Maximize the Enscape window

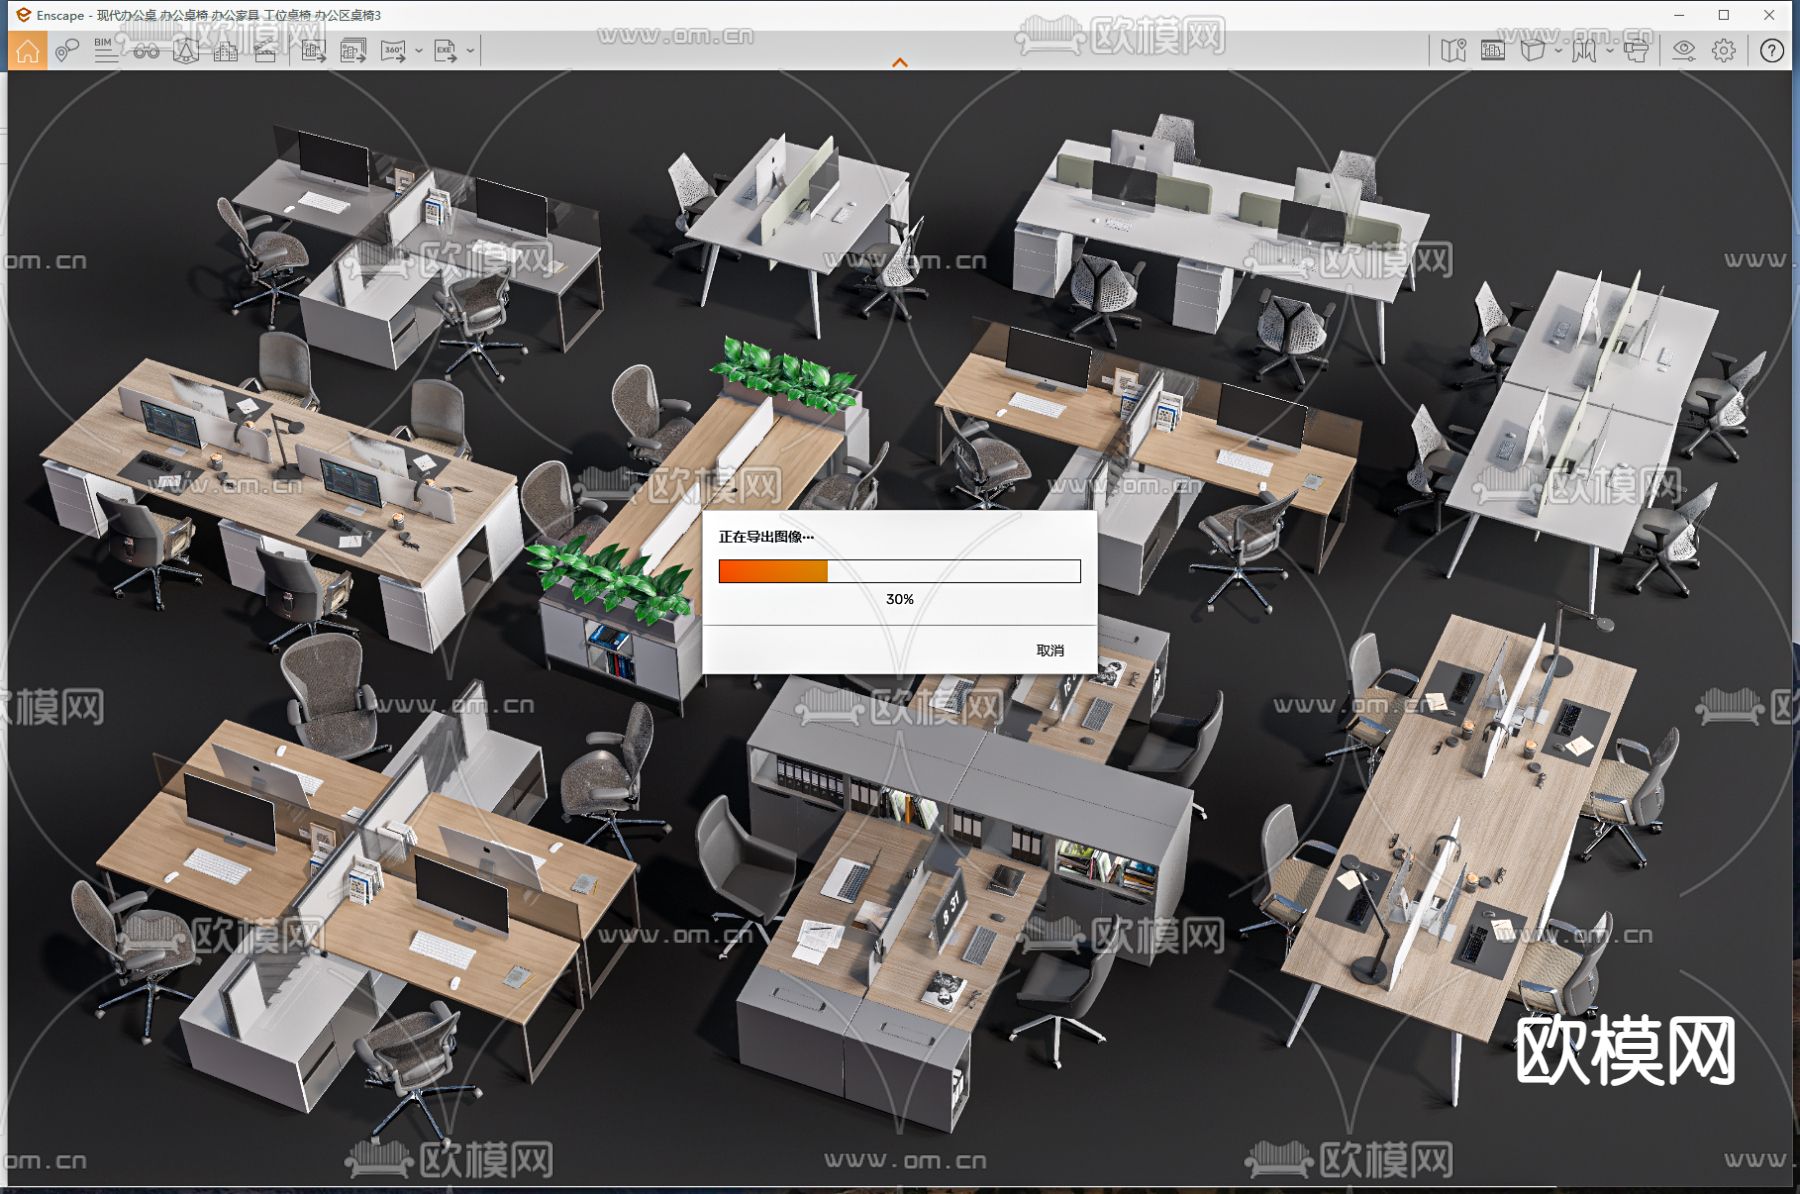pos(1724,15)
